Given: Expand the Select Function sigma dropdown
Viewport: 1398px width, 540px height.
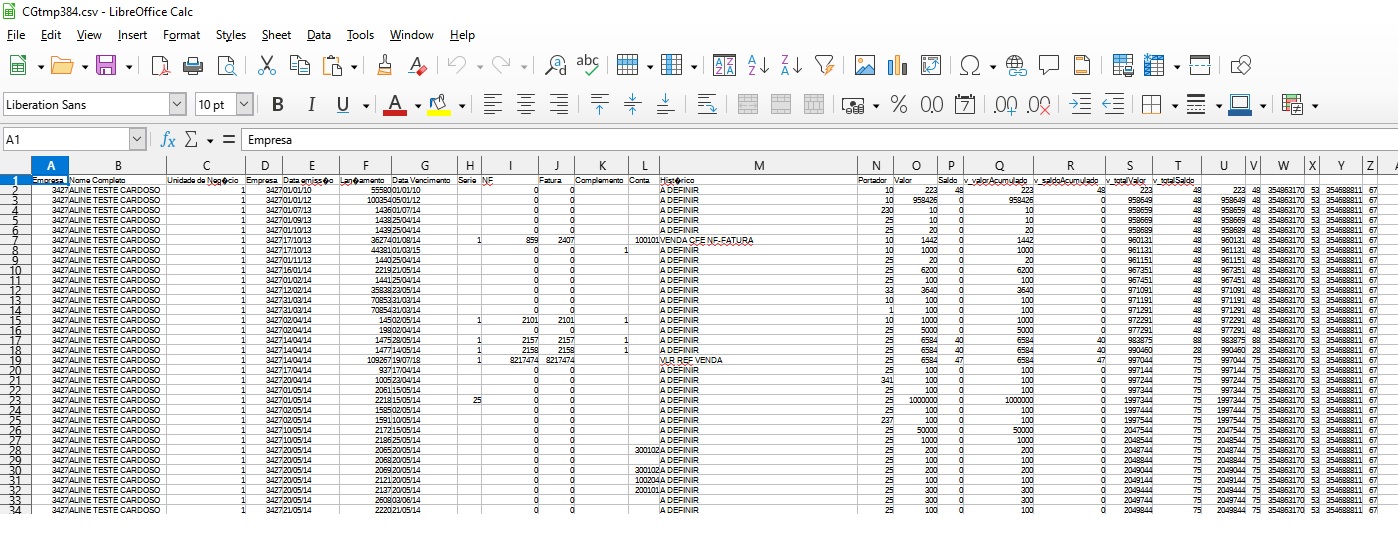Looking at the screenshot, I should (x=210, y=141).
